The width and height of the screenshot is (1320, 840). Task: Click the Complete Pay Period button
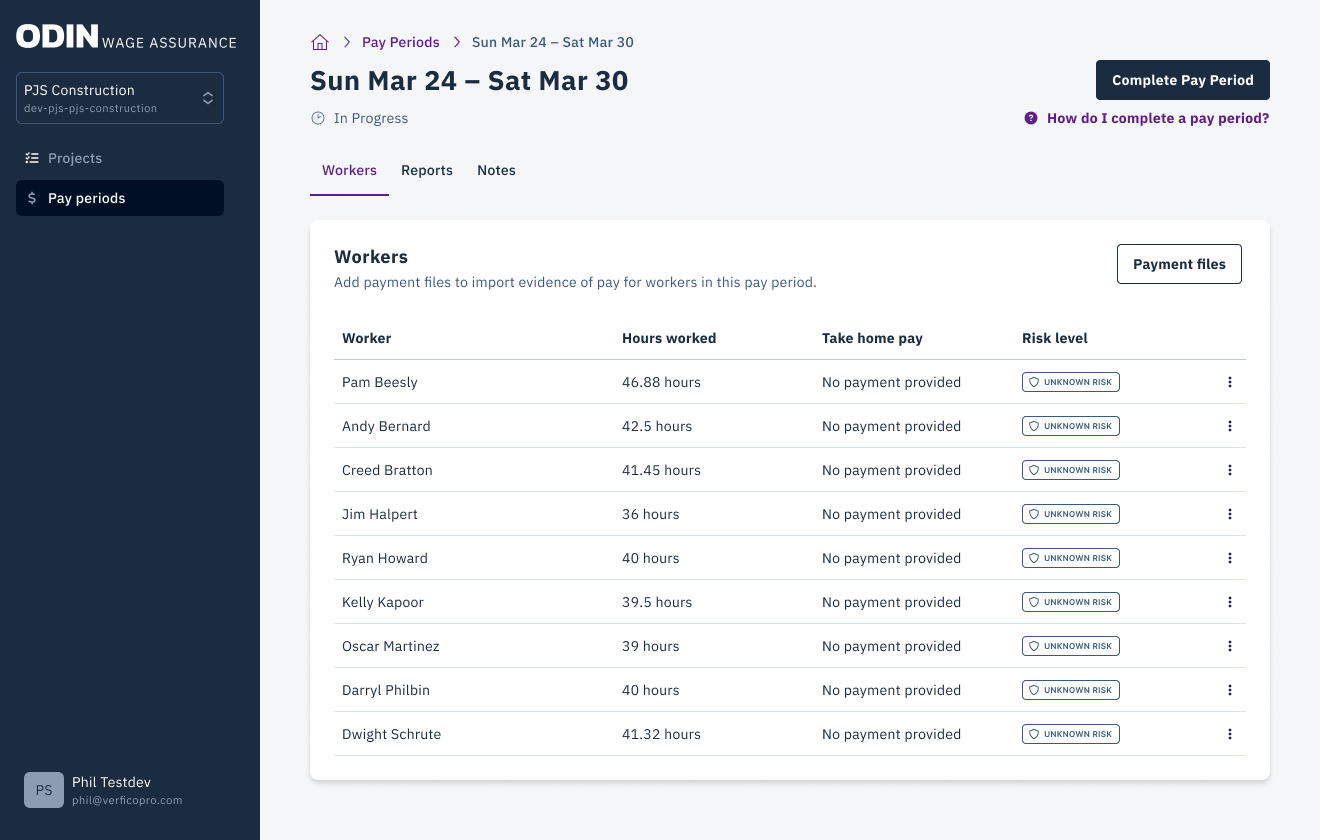[1182, 80]
